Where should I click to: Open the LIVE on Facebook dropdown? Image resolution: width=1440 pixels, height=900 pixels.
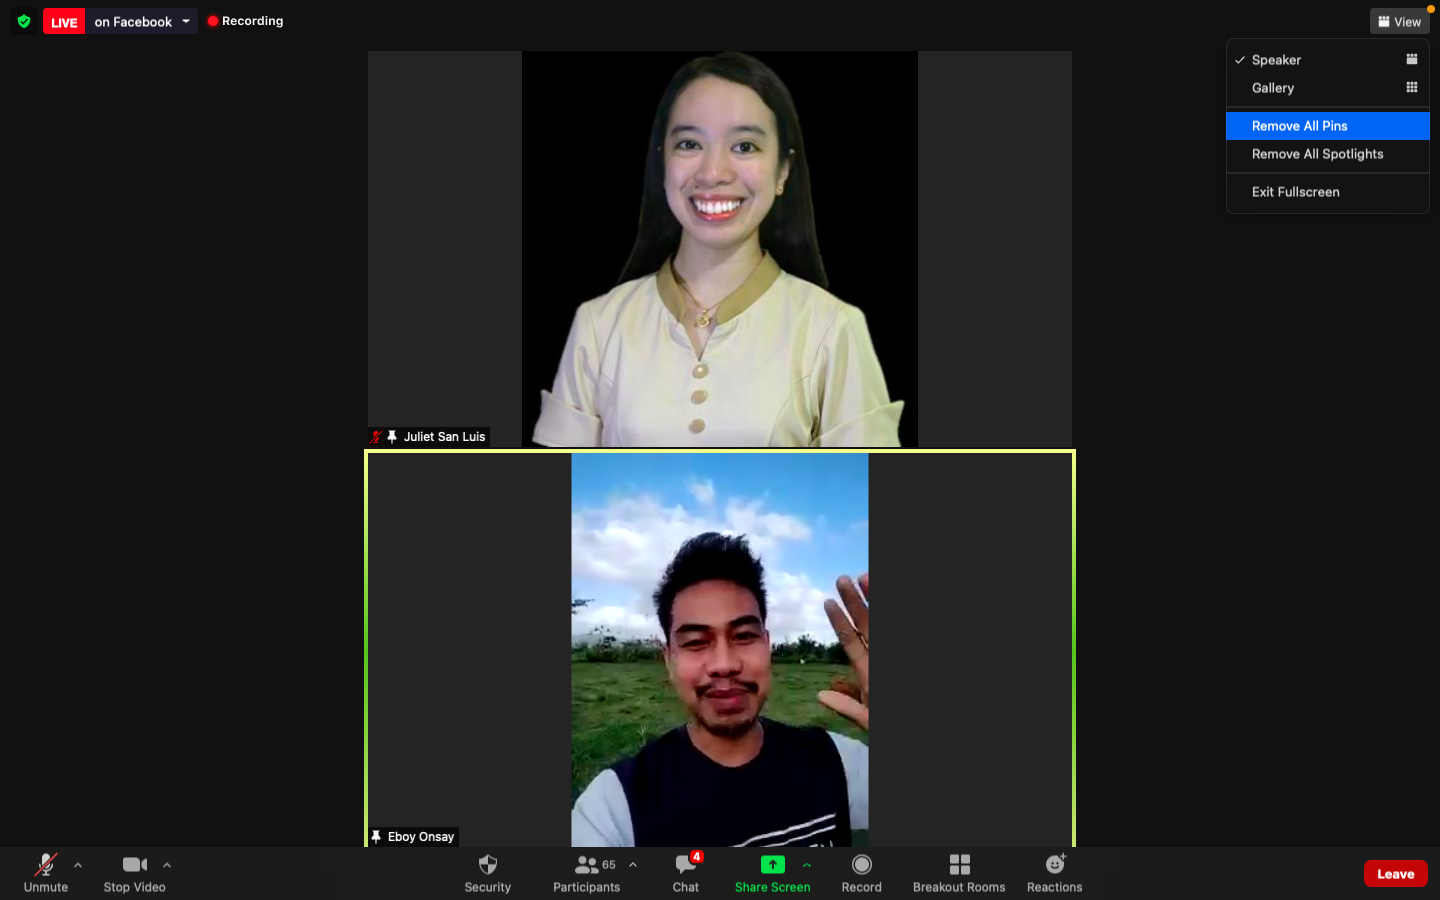(186, 21)
